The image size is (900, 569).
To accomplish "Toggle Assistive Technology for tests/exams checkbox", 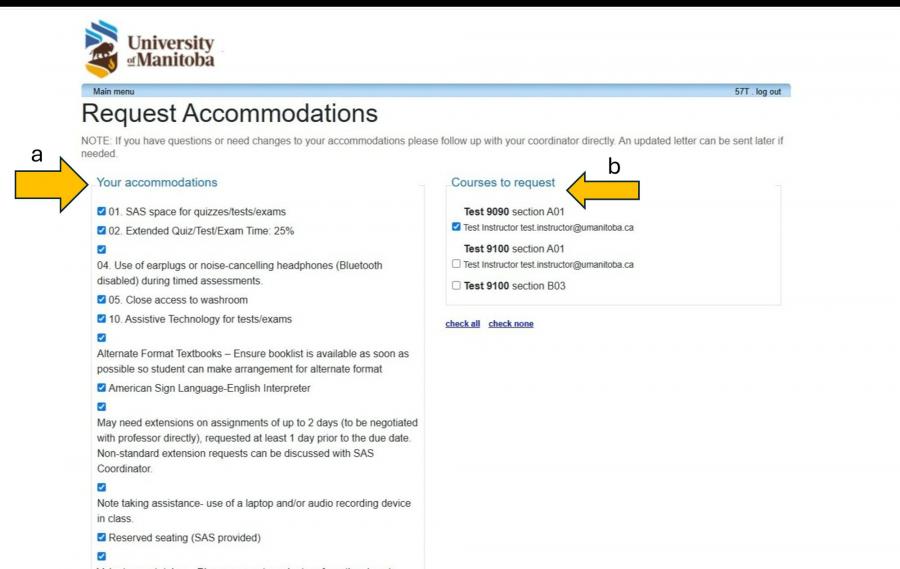I will click(102, 319).
